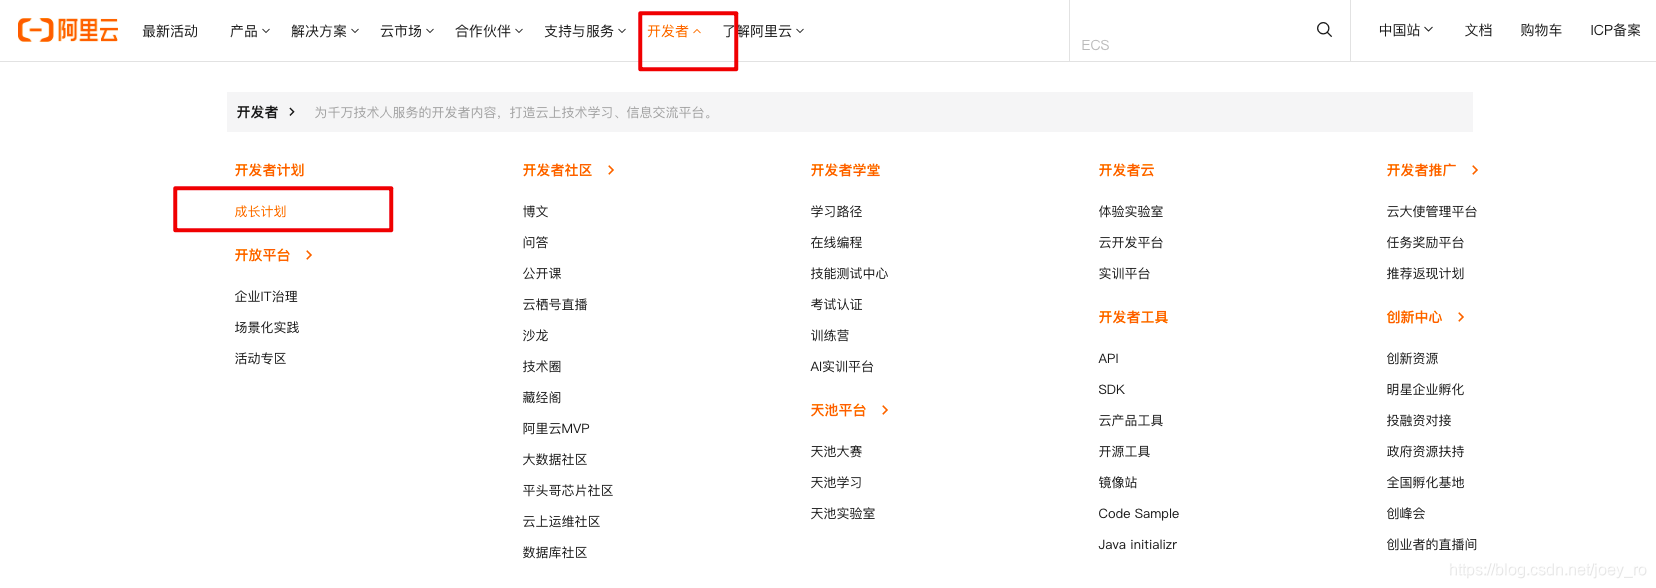Image resolution: width=1656 pixels, height=588 pixels.
Task: Open the 云大使管理平台 link
Action: (x=1432, y=211)
